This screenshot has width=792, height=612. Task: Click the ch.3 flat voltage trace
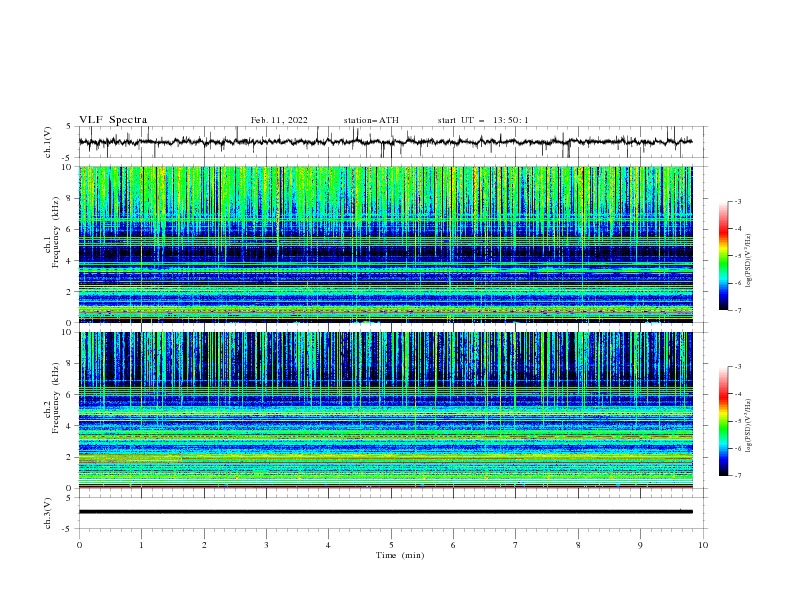(x=385, y=512)
